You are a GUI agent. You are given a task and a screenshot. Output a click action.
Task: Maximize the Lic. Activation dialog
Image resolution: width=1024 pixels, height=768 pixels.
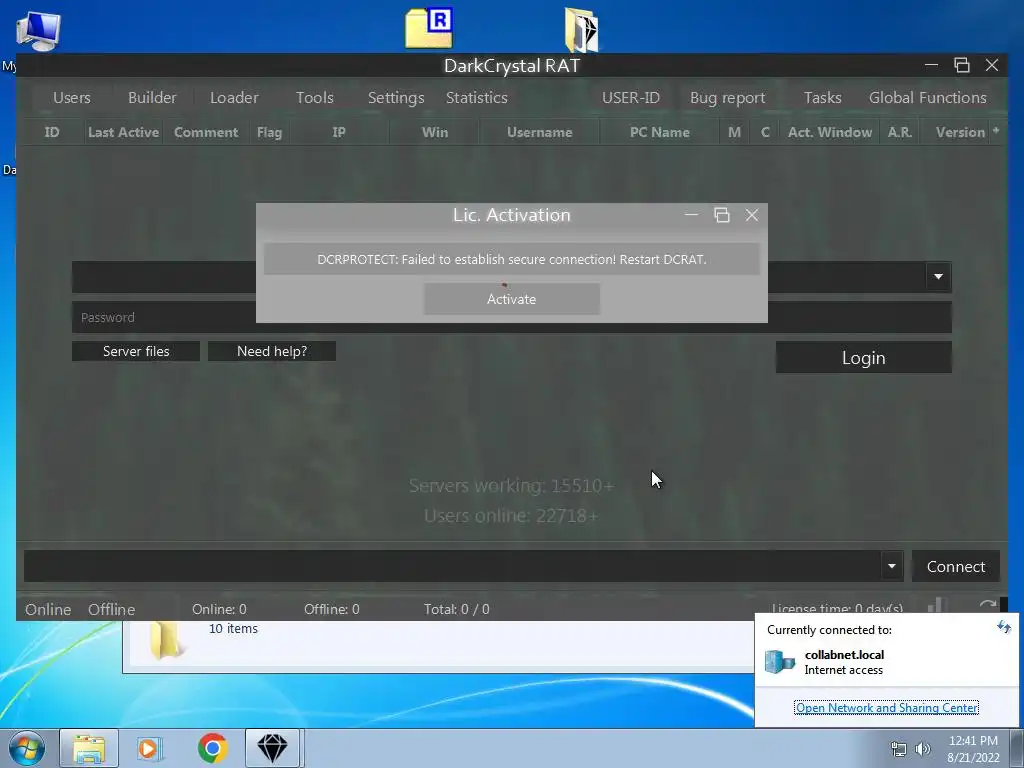pos(722,215)
